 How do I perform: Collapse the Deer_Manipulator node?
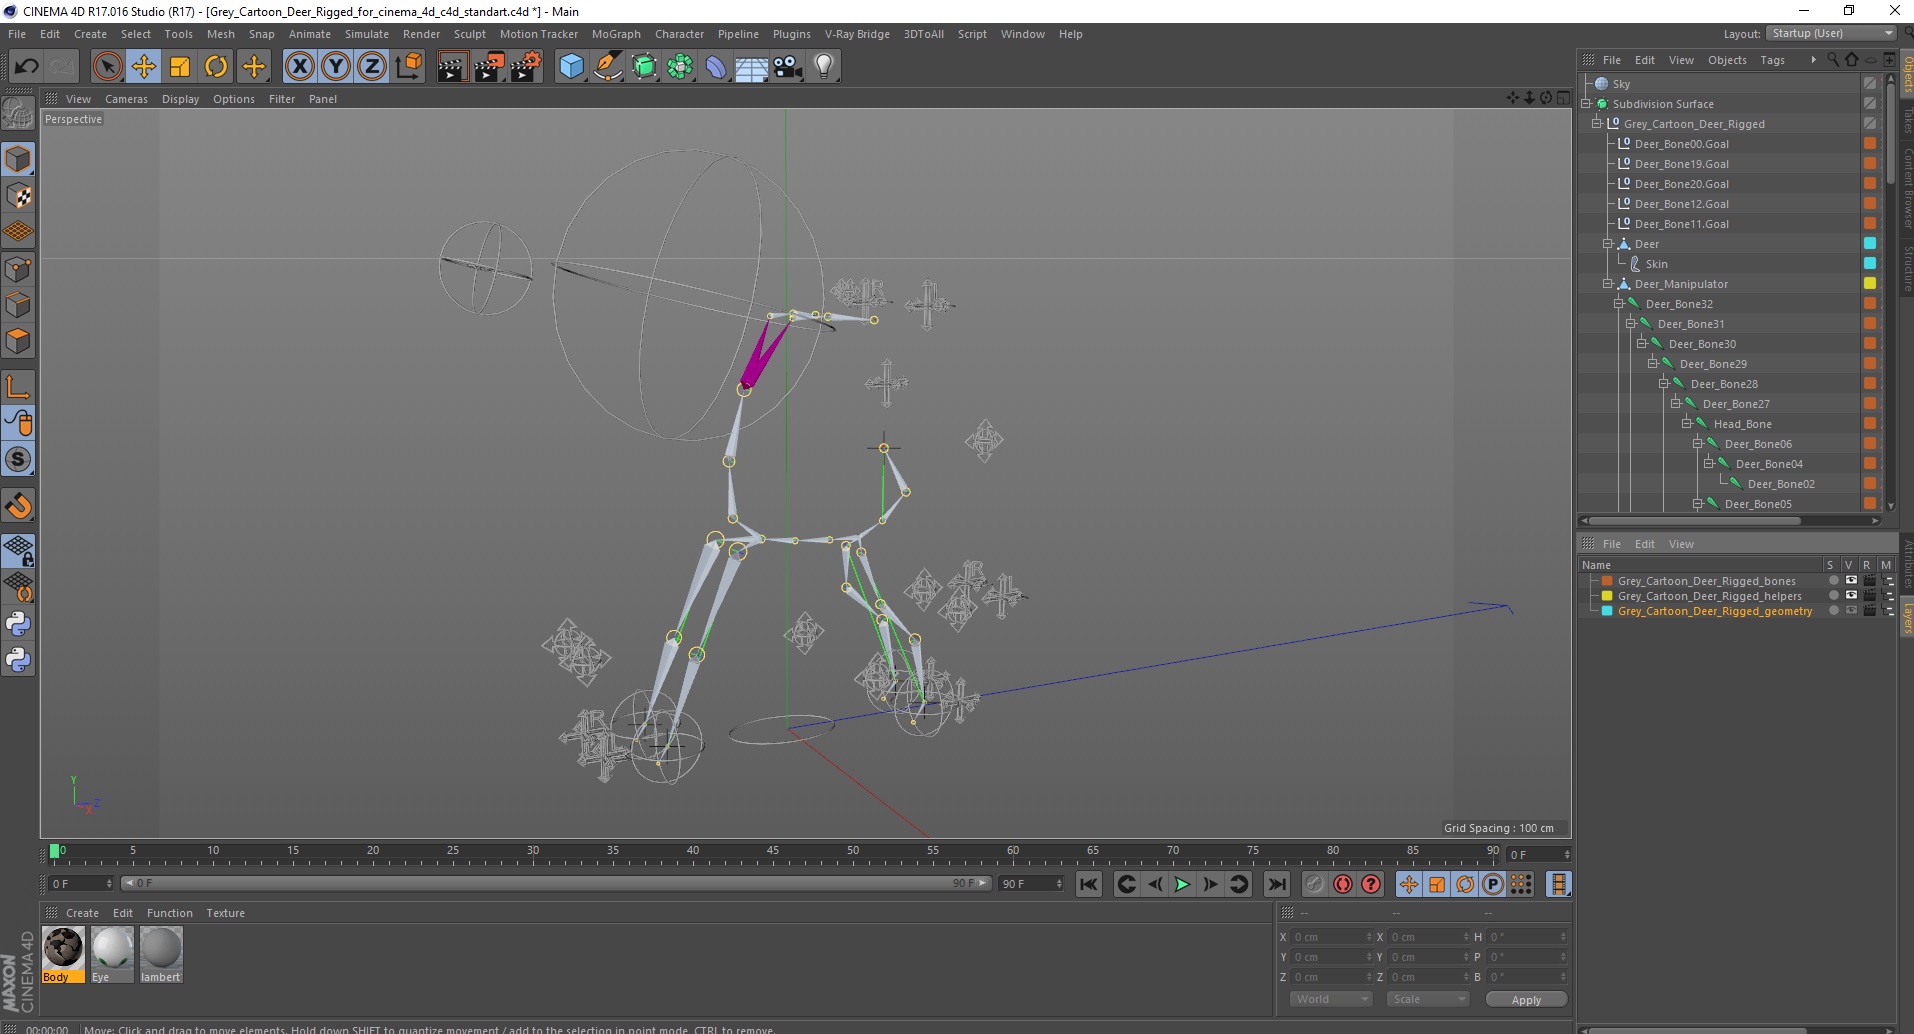click(x=1608, y=284)
